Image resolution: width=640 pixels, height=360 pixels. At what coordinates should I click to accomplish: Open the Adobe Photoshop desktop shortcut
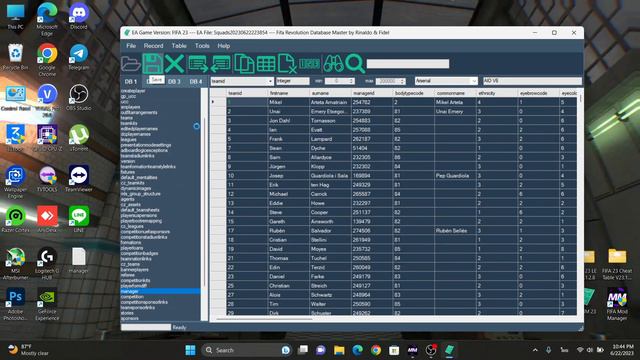tap(16, 304)
